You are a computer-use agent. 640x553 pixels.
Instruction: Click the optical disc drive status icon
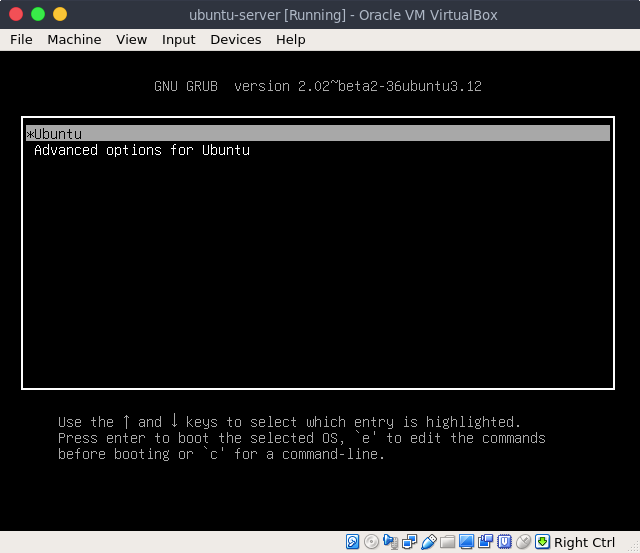371,542
